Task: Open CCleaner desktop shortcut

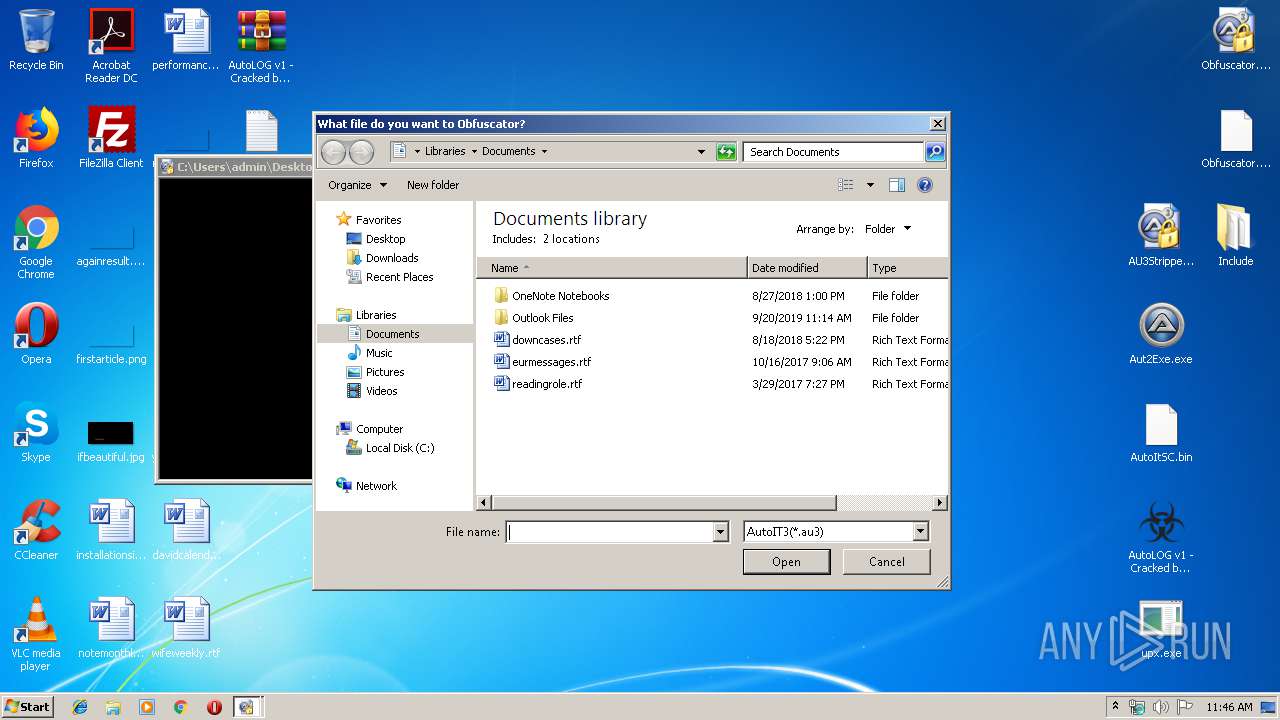Action: [x=36, y=530]
